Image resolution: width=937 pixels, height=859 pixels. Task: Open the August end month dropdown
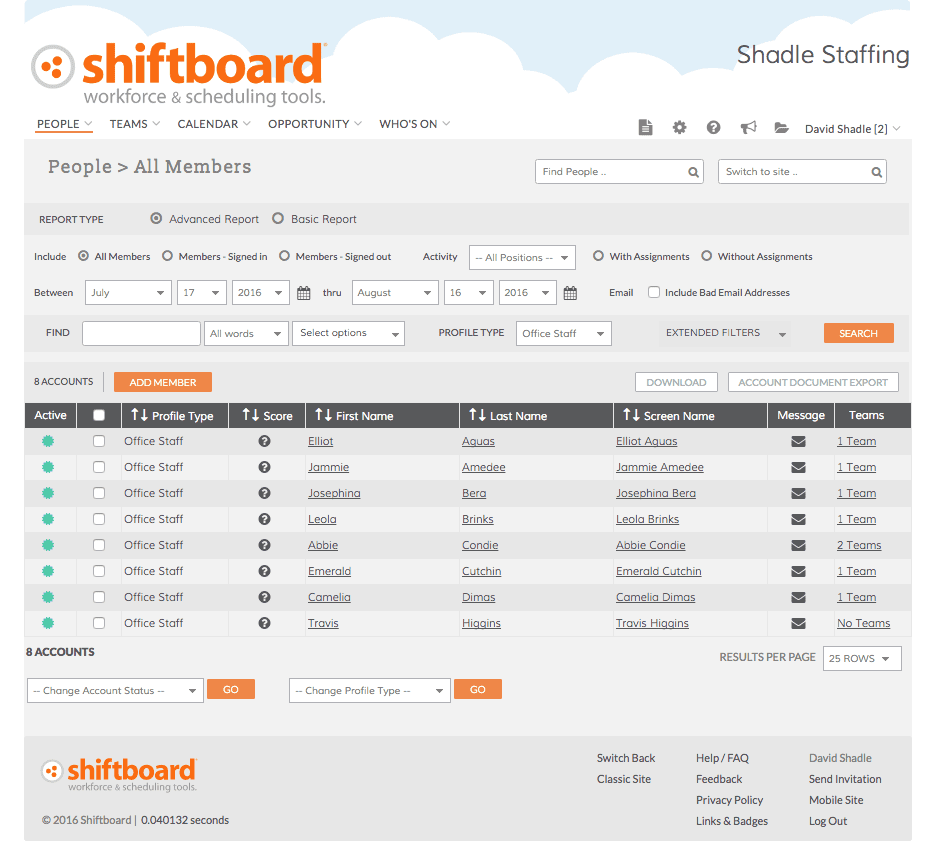click(395, 293)
